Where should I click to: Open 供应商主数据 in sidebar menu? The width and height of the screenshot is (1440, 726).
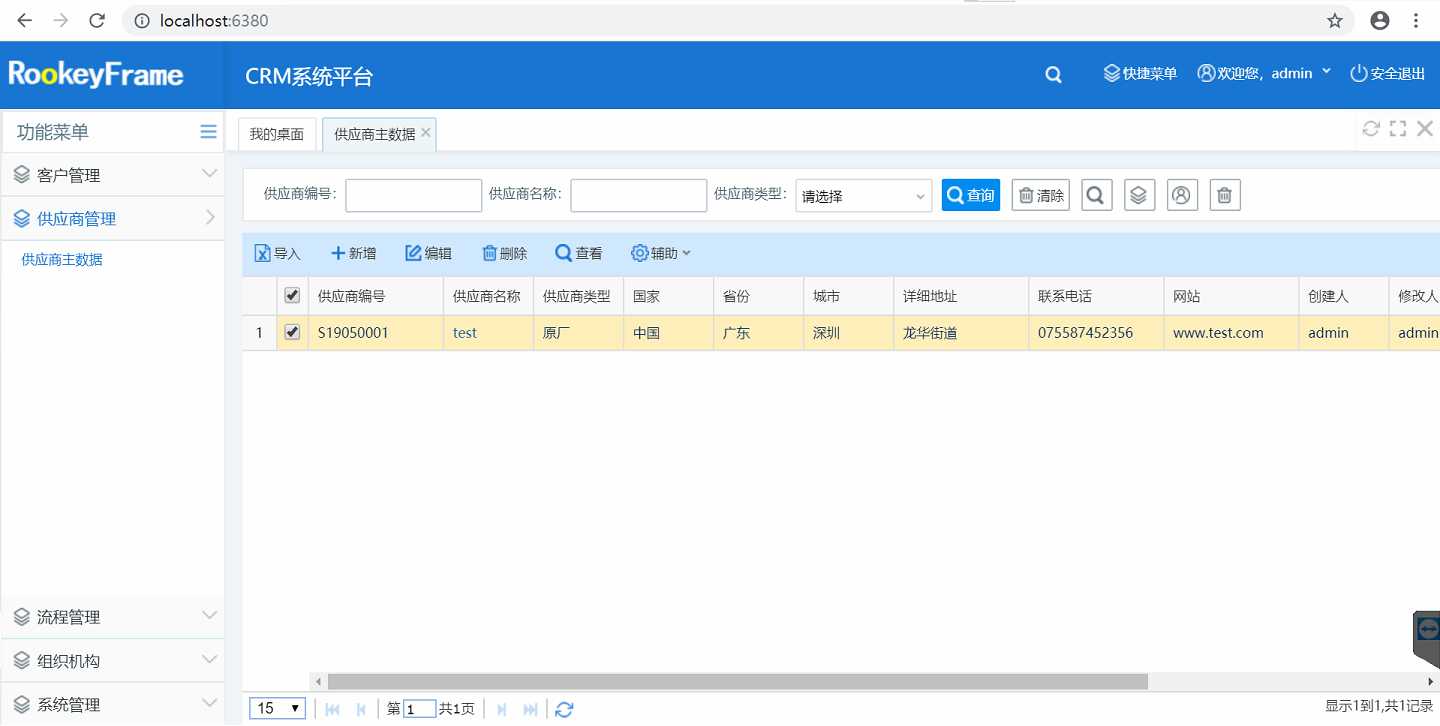[62, 259]
